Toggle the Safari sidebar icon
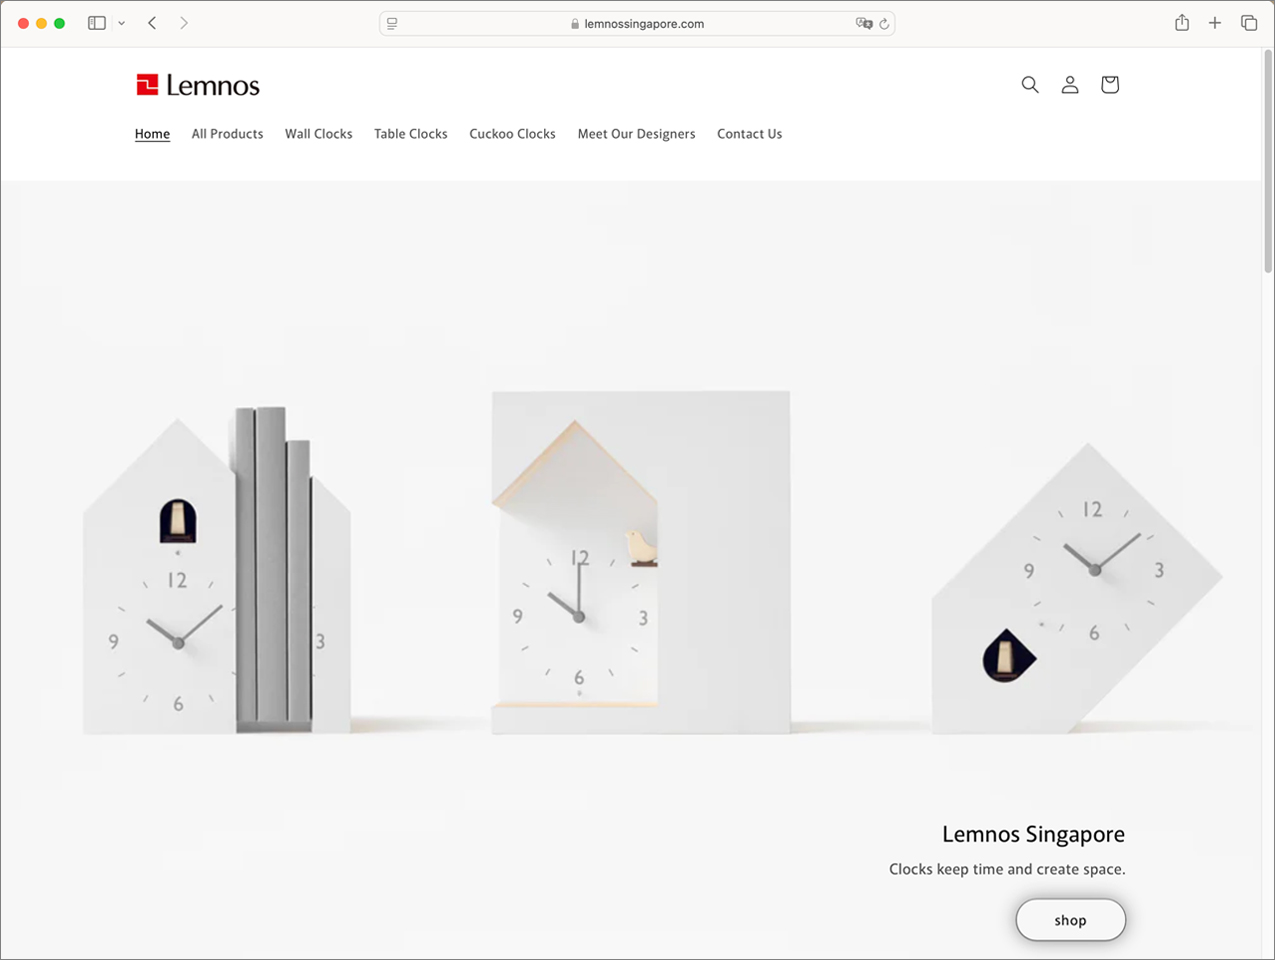This screenshot has height=960, width=1275. coord(97,23)
